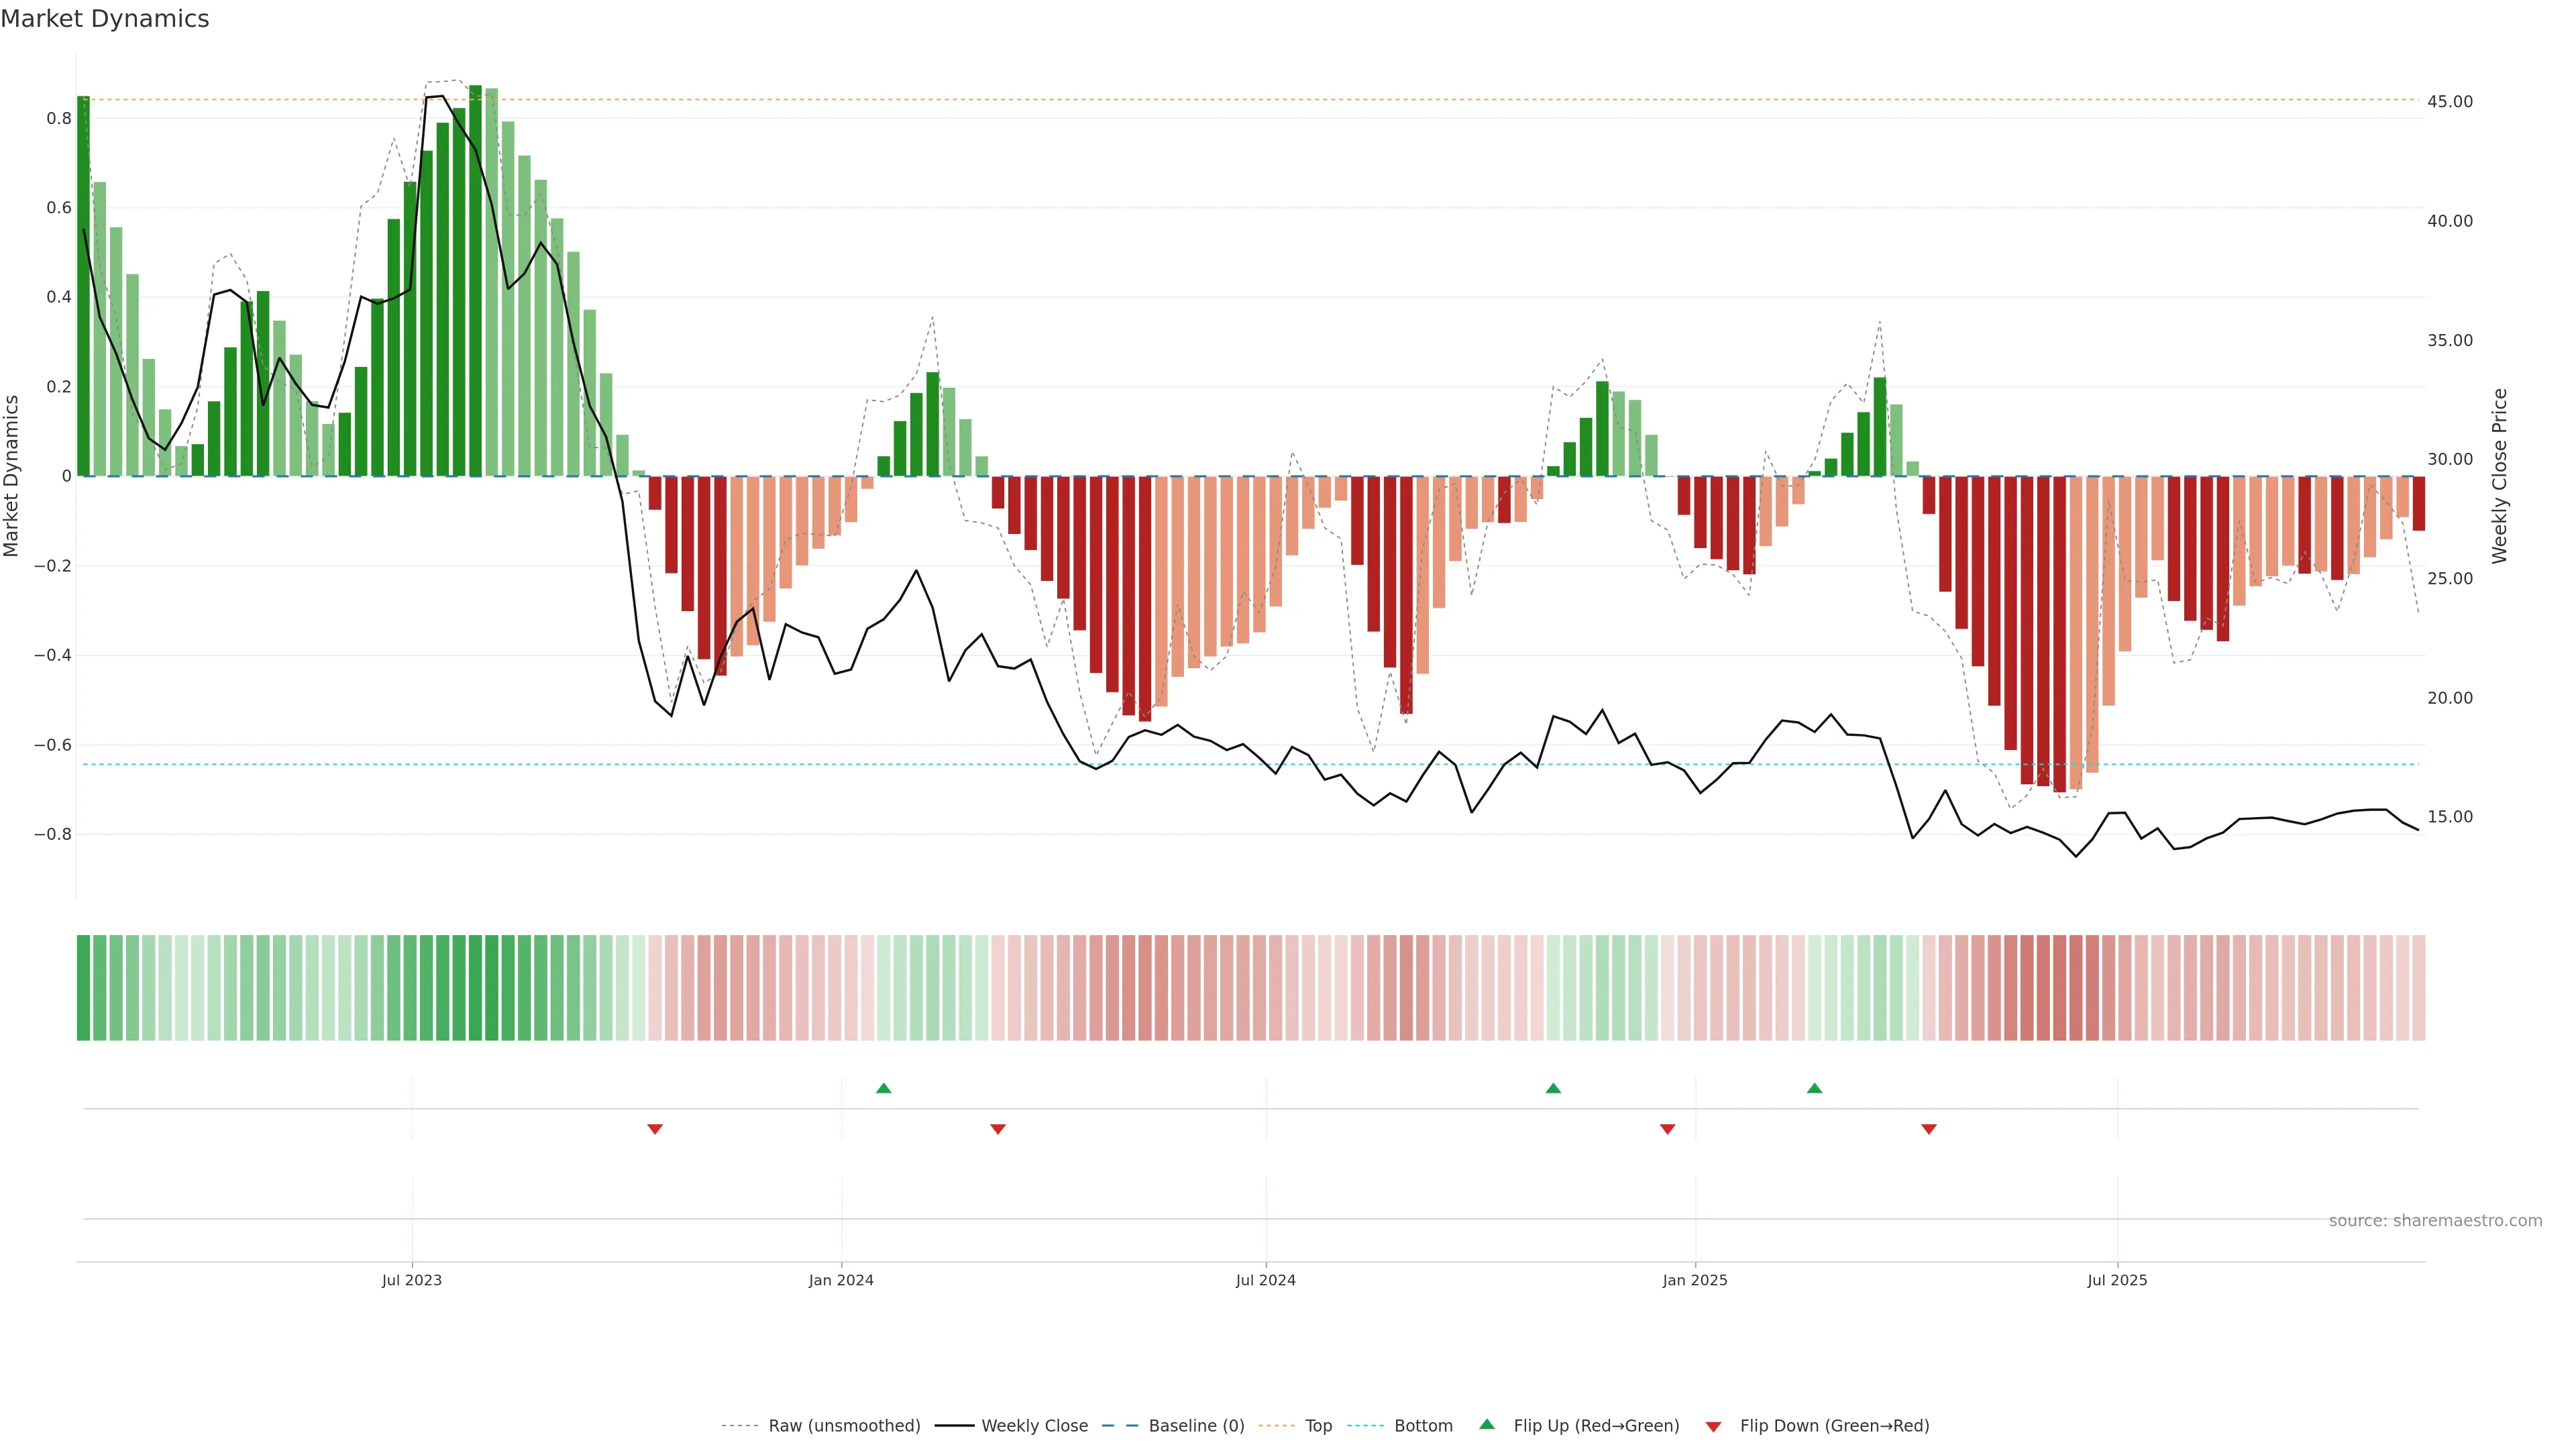Click the Flip Up green triangle legend icon
The width and height of the screenshot is (2576, 1449).
pyautogui.click(x=1487, y=1424)
